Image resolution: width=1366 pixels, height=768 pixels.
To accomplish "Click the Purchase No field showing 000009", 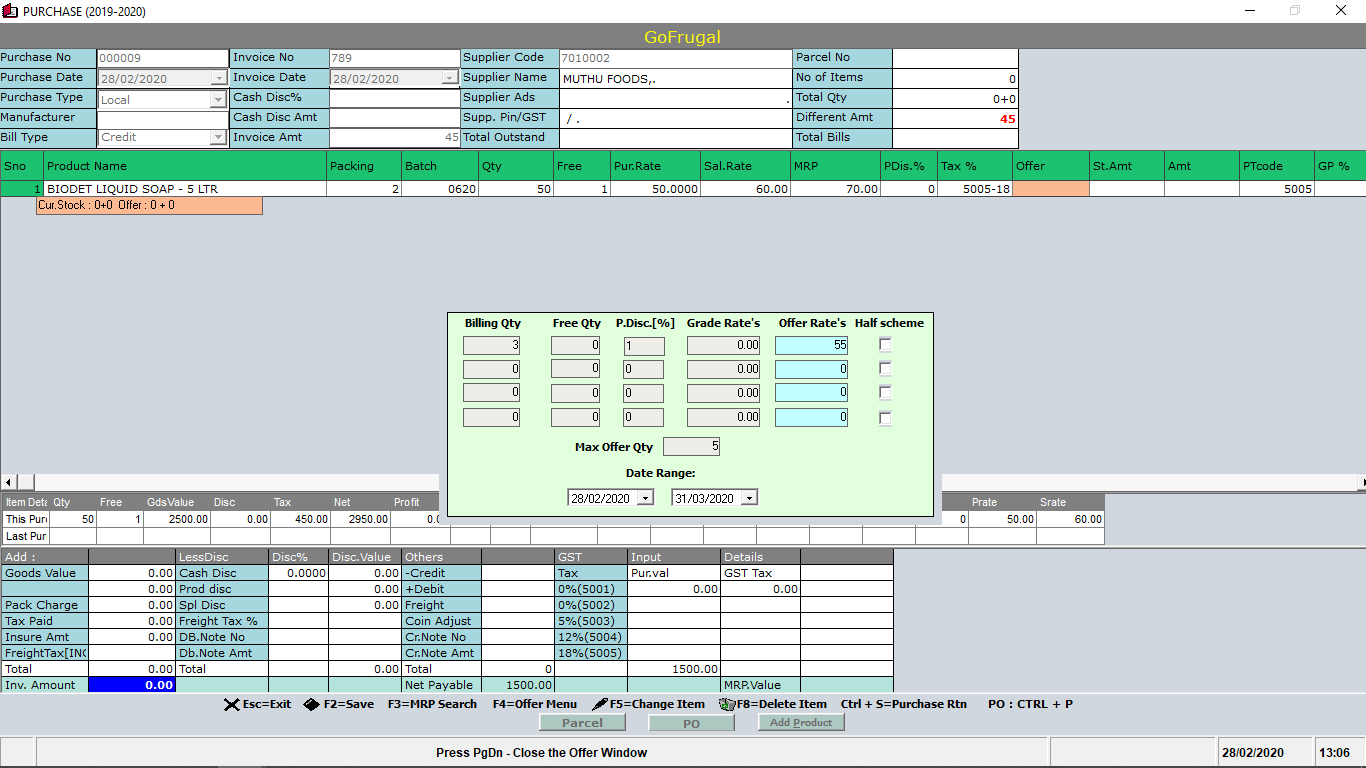I will (162, 58).
